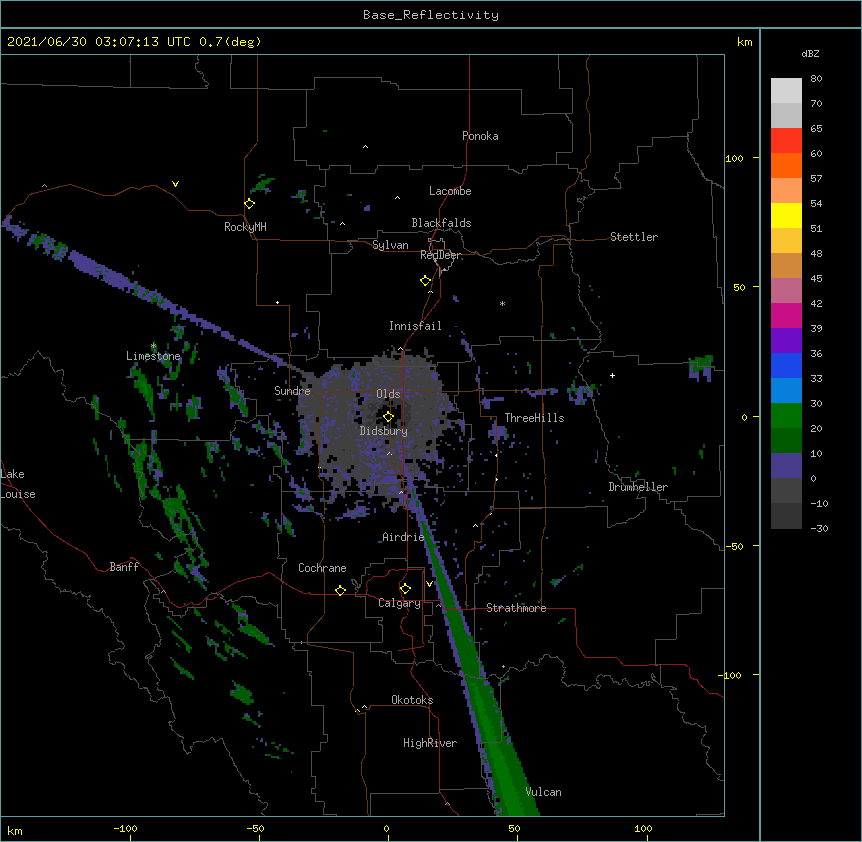Screen dimensions: 862x842
Task: Click the Didsbury town label
Action: [x=384, y=431]
